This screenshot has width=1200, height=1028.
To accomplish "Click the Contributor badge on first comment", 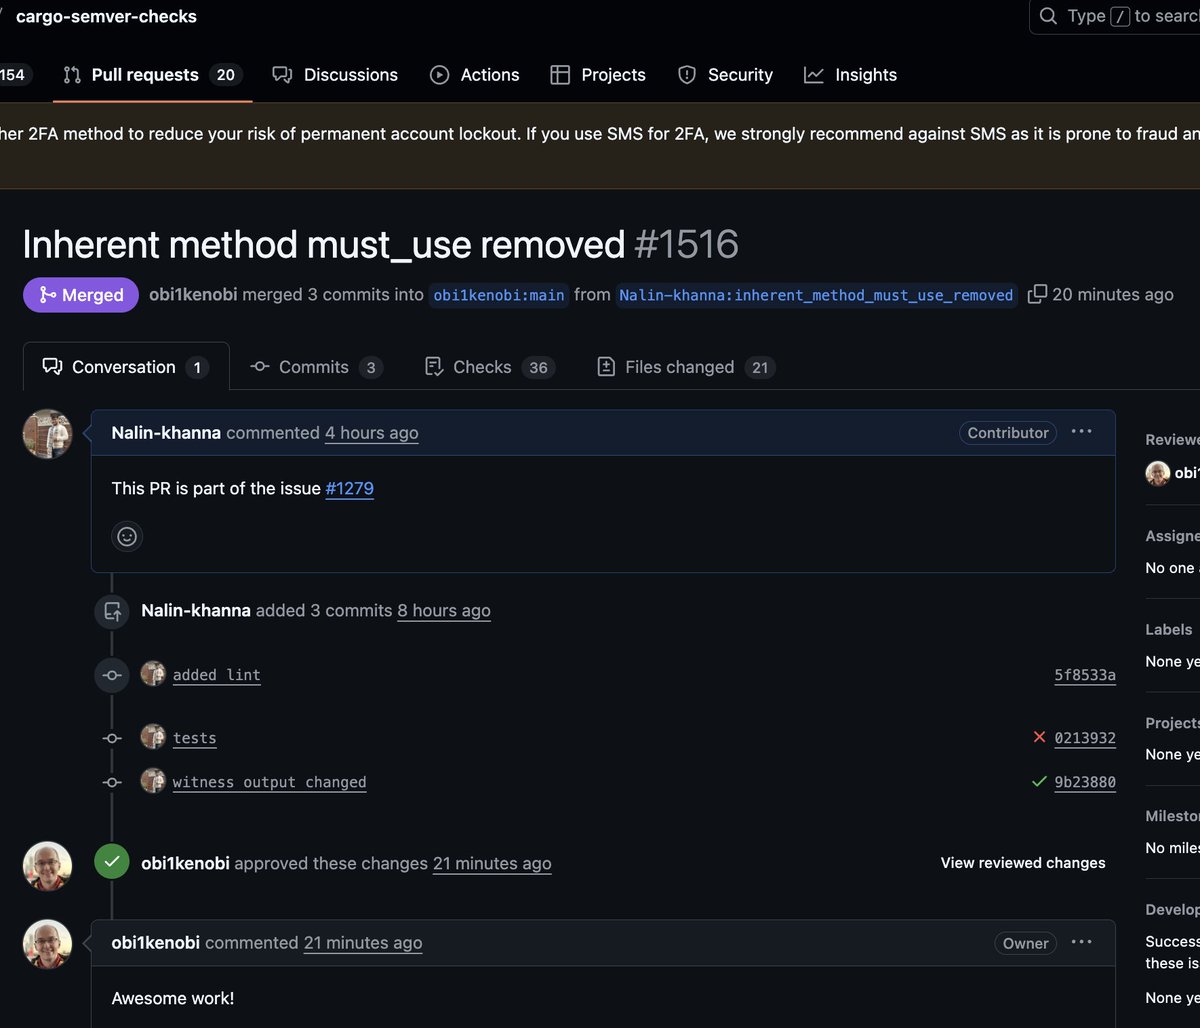I will 1008,433.
